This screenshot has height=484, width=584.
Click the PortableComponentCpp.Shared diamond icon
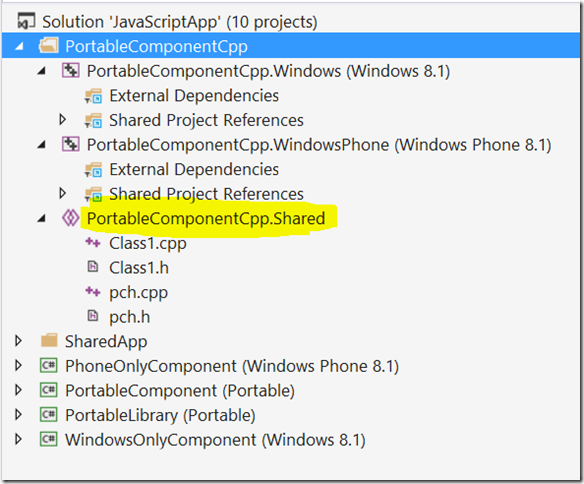coord(70,218)
